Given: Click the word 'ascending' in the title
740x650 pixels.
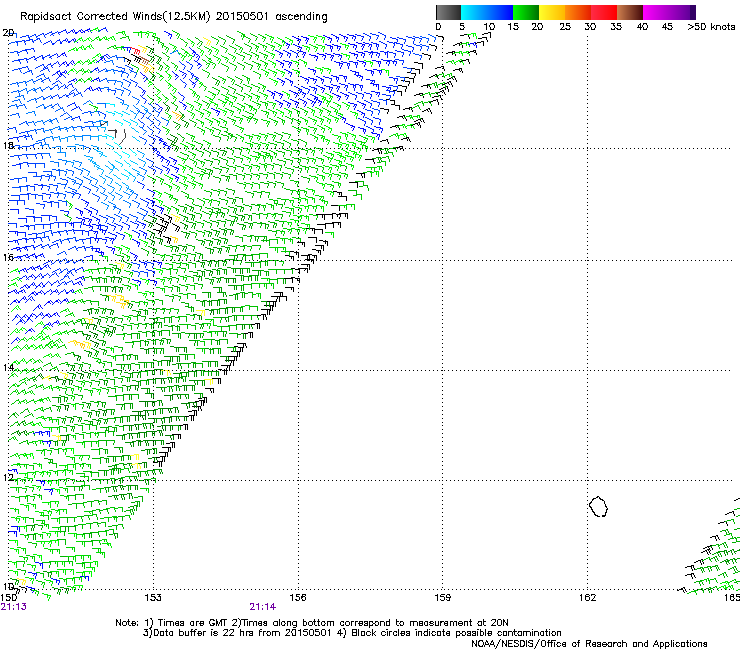Looking at the screenshot, I should point(301,17).
